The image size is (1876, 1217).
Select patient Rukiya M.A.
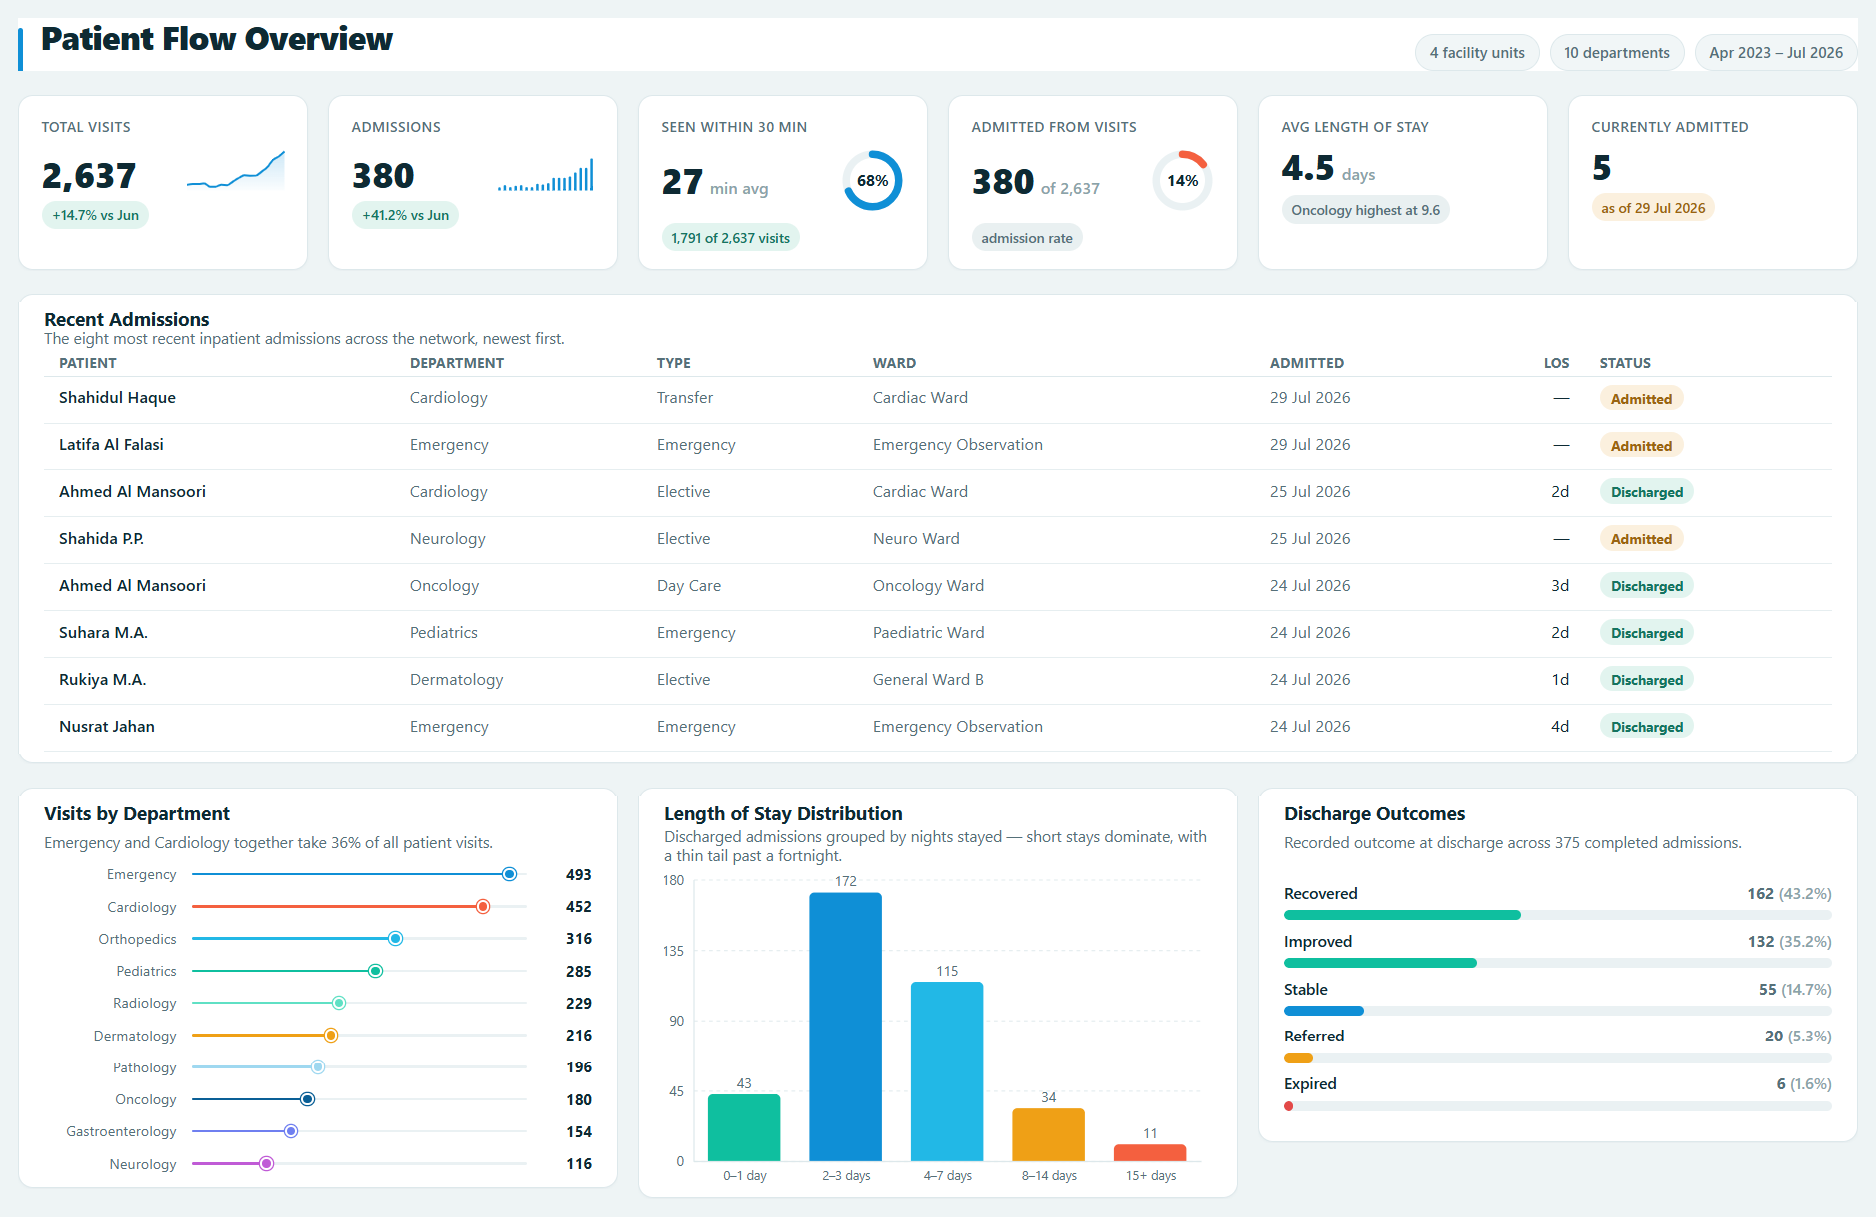tap(102, 680)
